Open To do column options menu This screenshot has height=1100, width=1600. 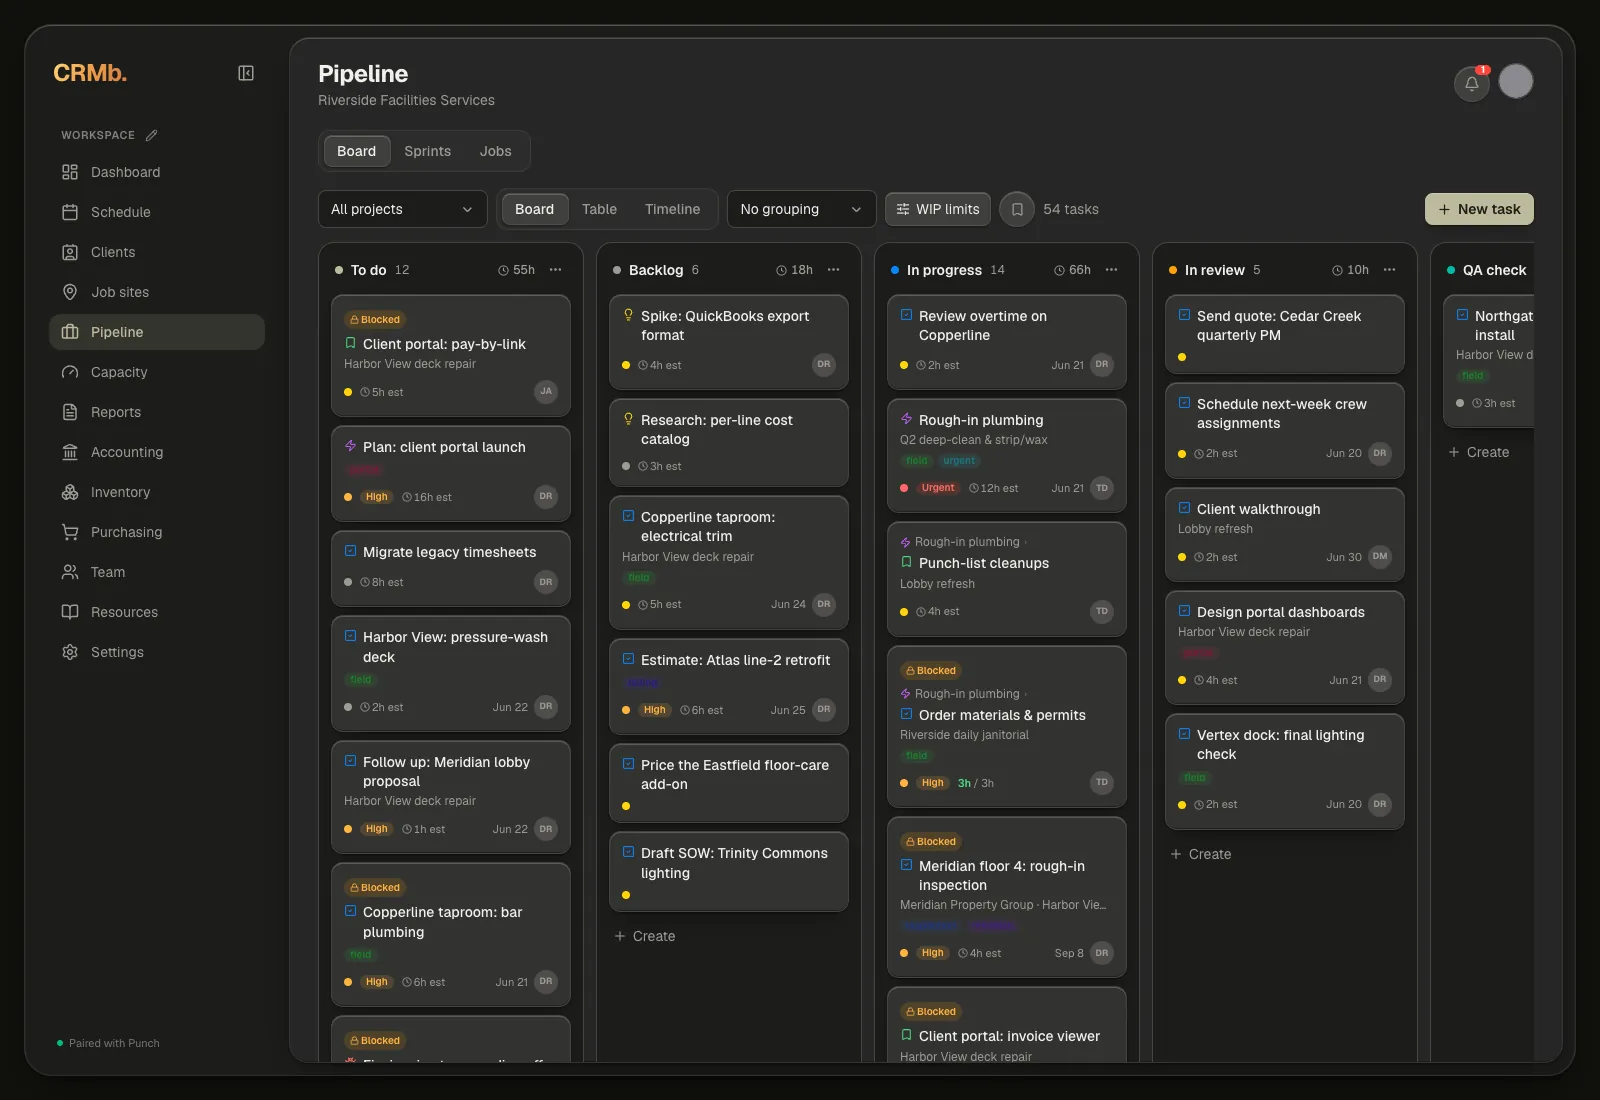(x=556, y=270)
